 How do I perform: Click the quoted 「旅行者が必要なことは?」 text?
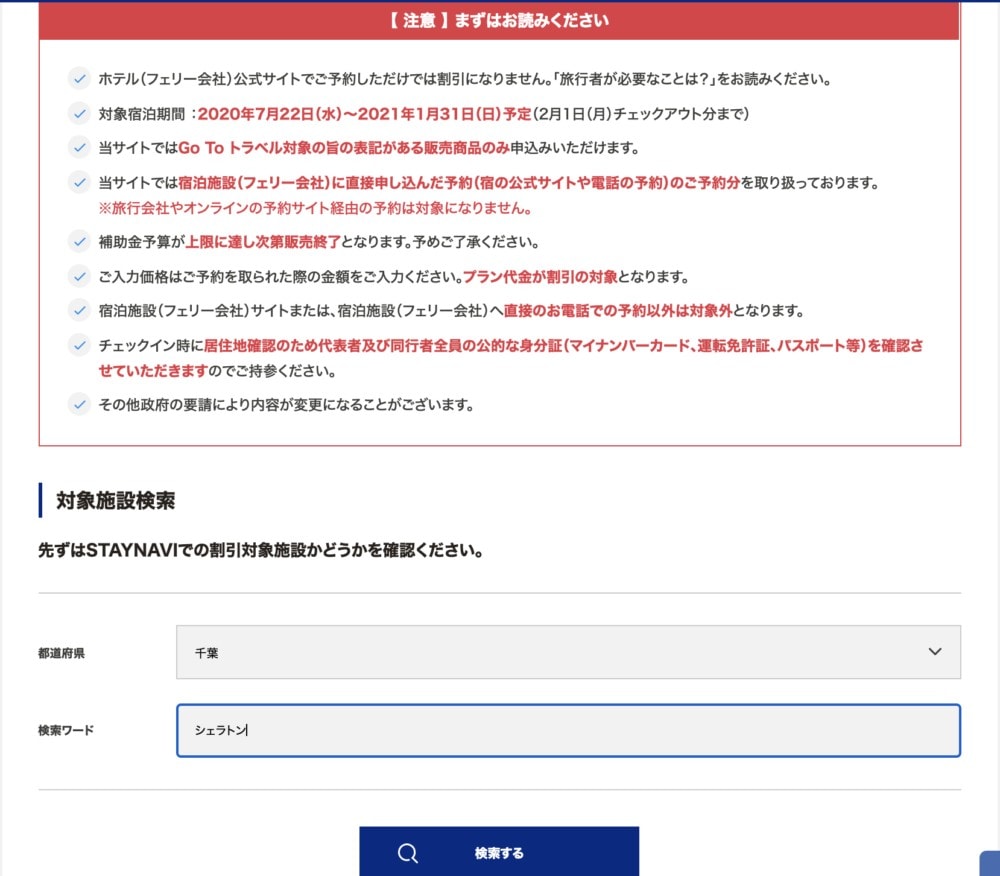click(633, 79)
